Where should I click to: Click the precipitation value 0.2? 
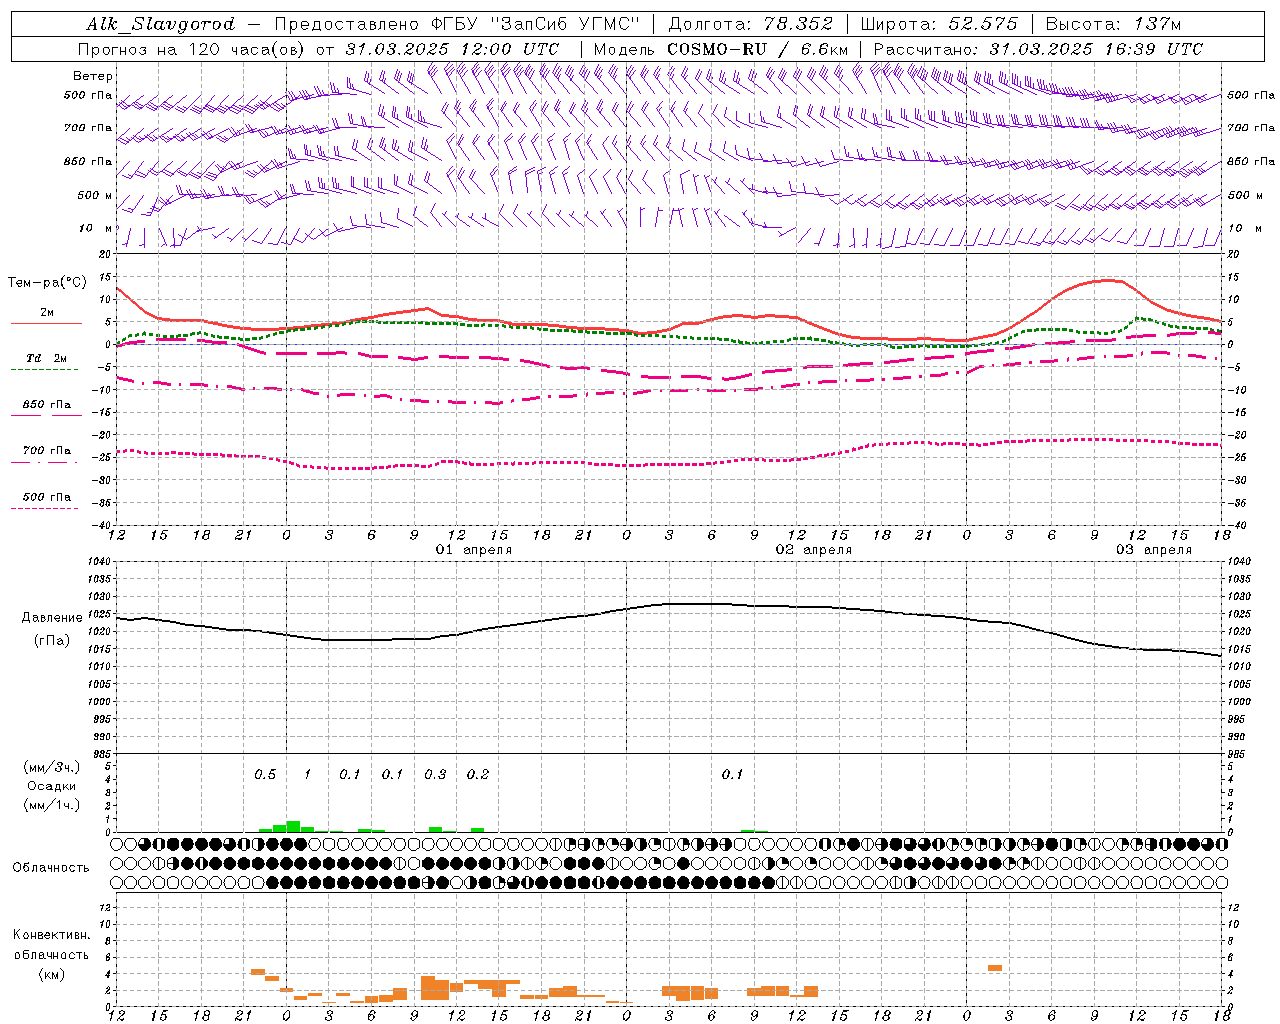click(478, 775)
